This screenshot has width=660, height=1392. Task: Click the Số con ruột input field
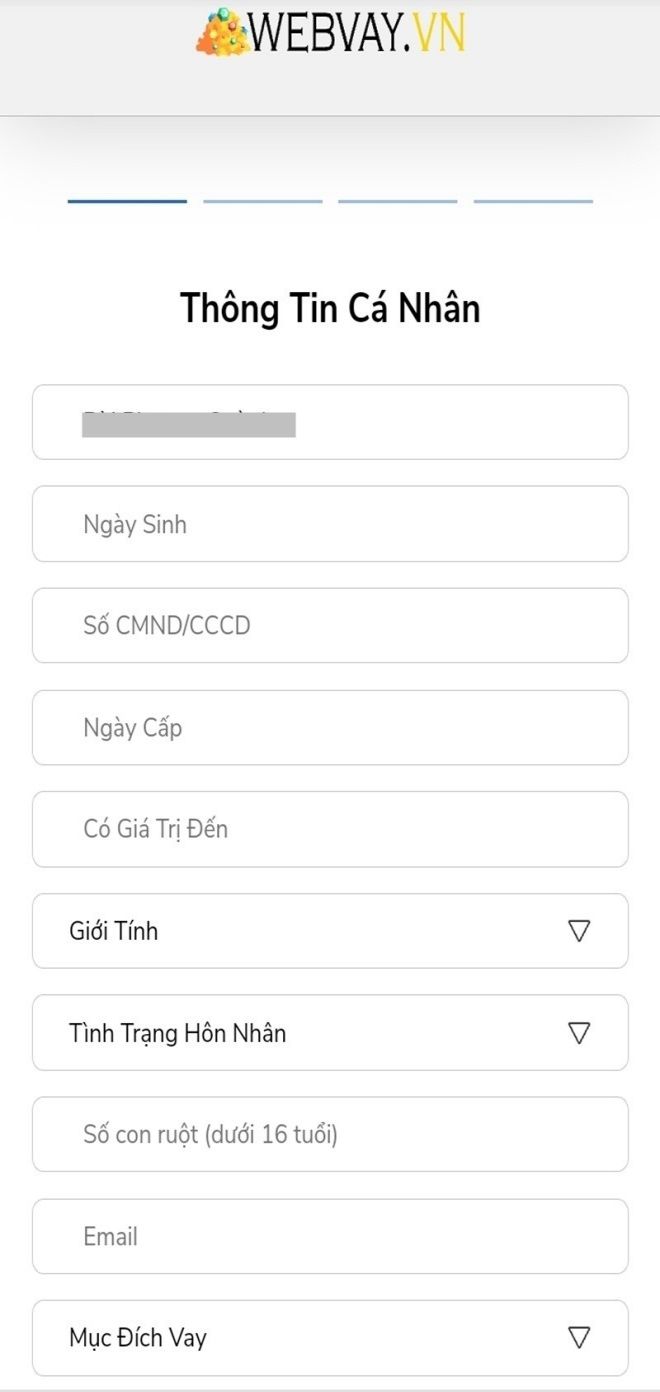(330, 1134)
